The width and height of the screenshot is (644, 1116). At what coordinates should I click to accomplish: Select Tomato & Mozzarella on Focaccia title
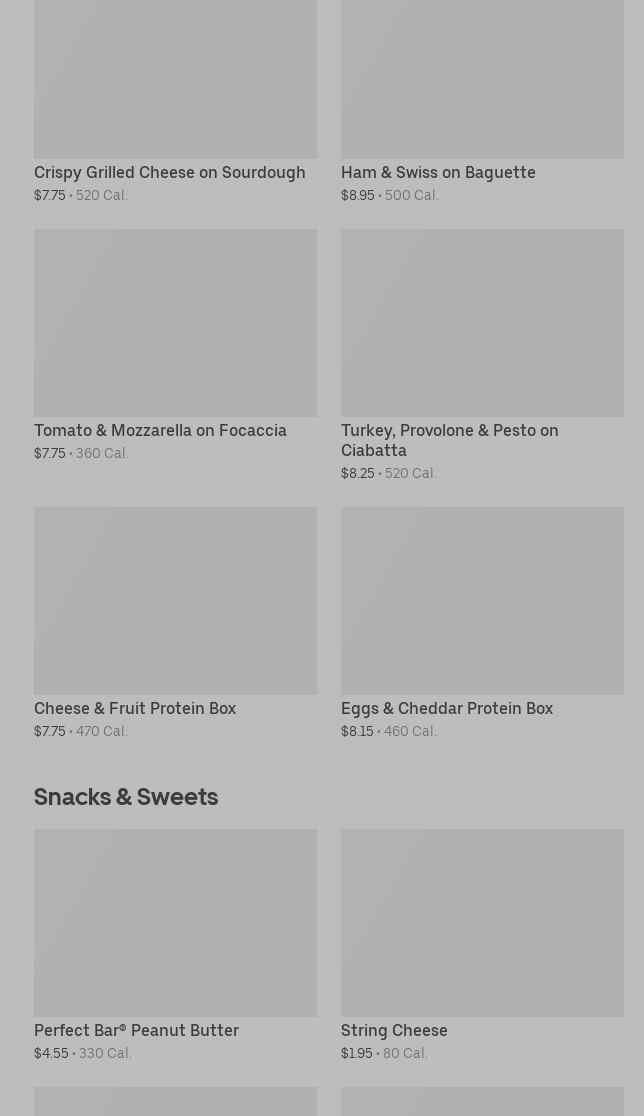[x=160, y=430]
